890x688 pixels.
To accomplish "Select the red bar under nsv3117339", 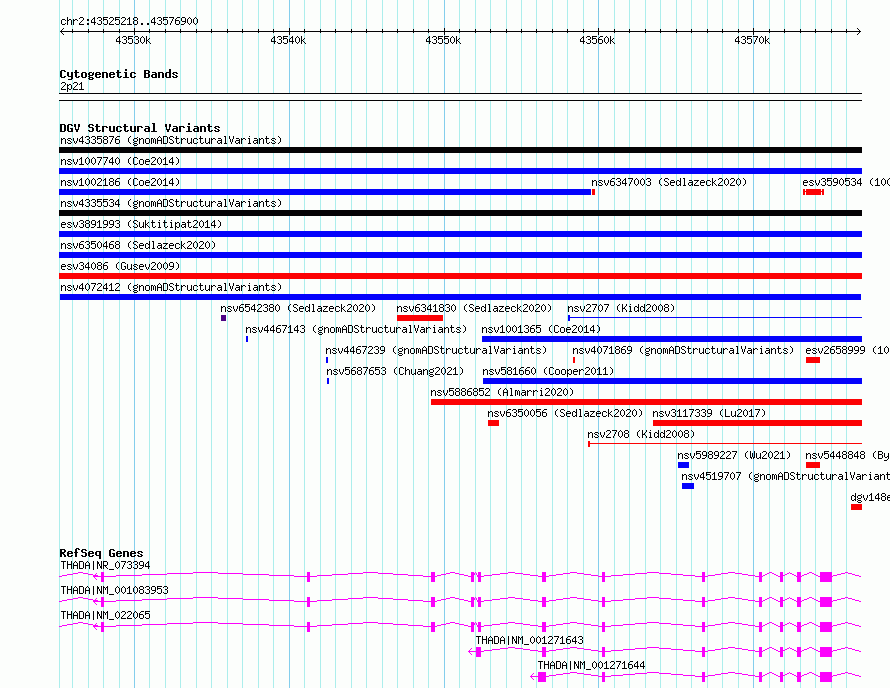I will click(757, 423).
